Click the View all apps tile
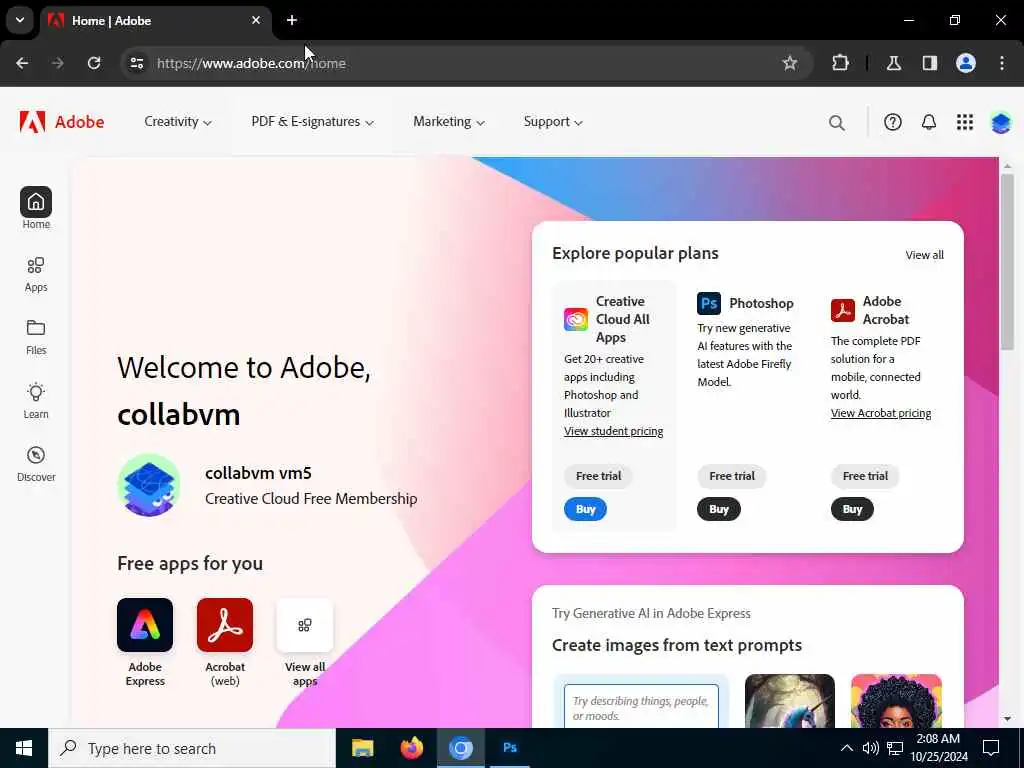 [x=305, y=625]
